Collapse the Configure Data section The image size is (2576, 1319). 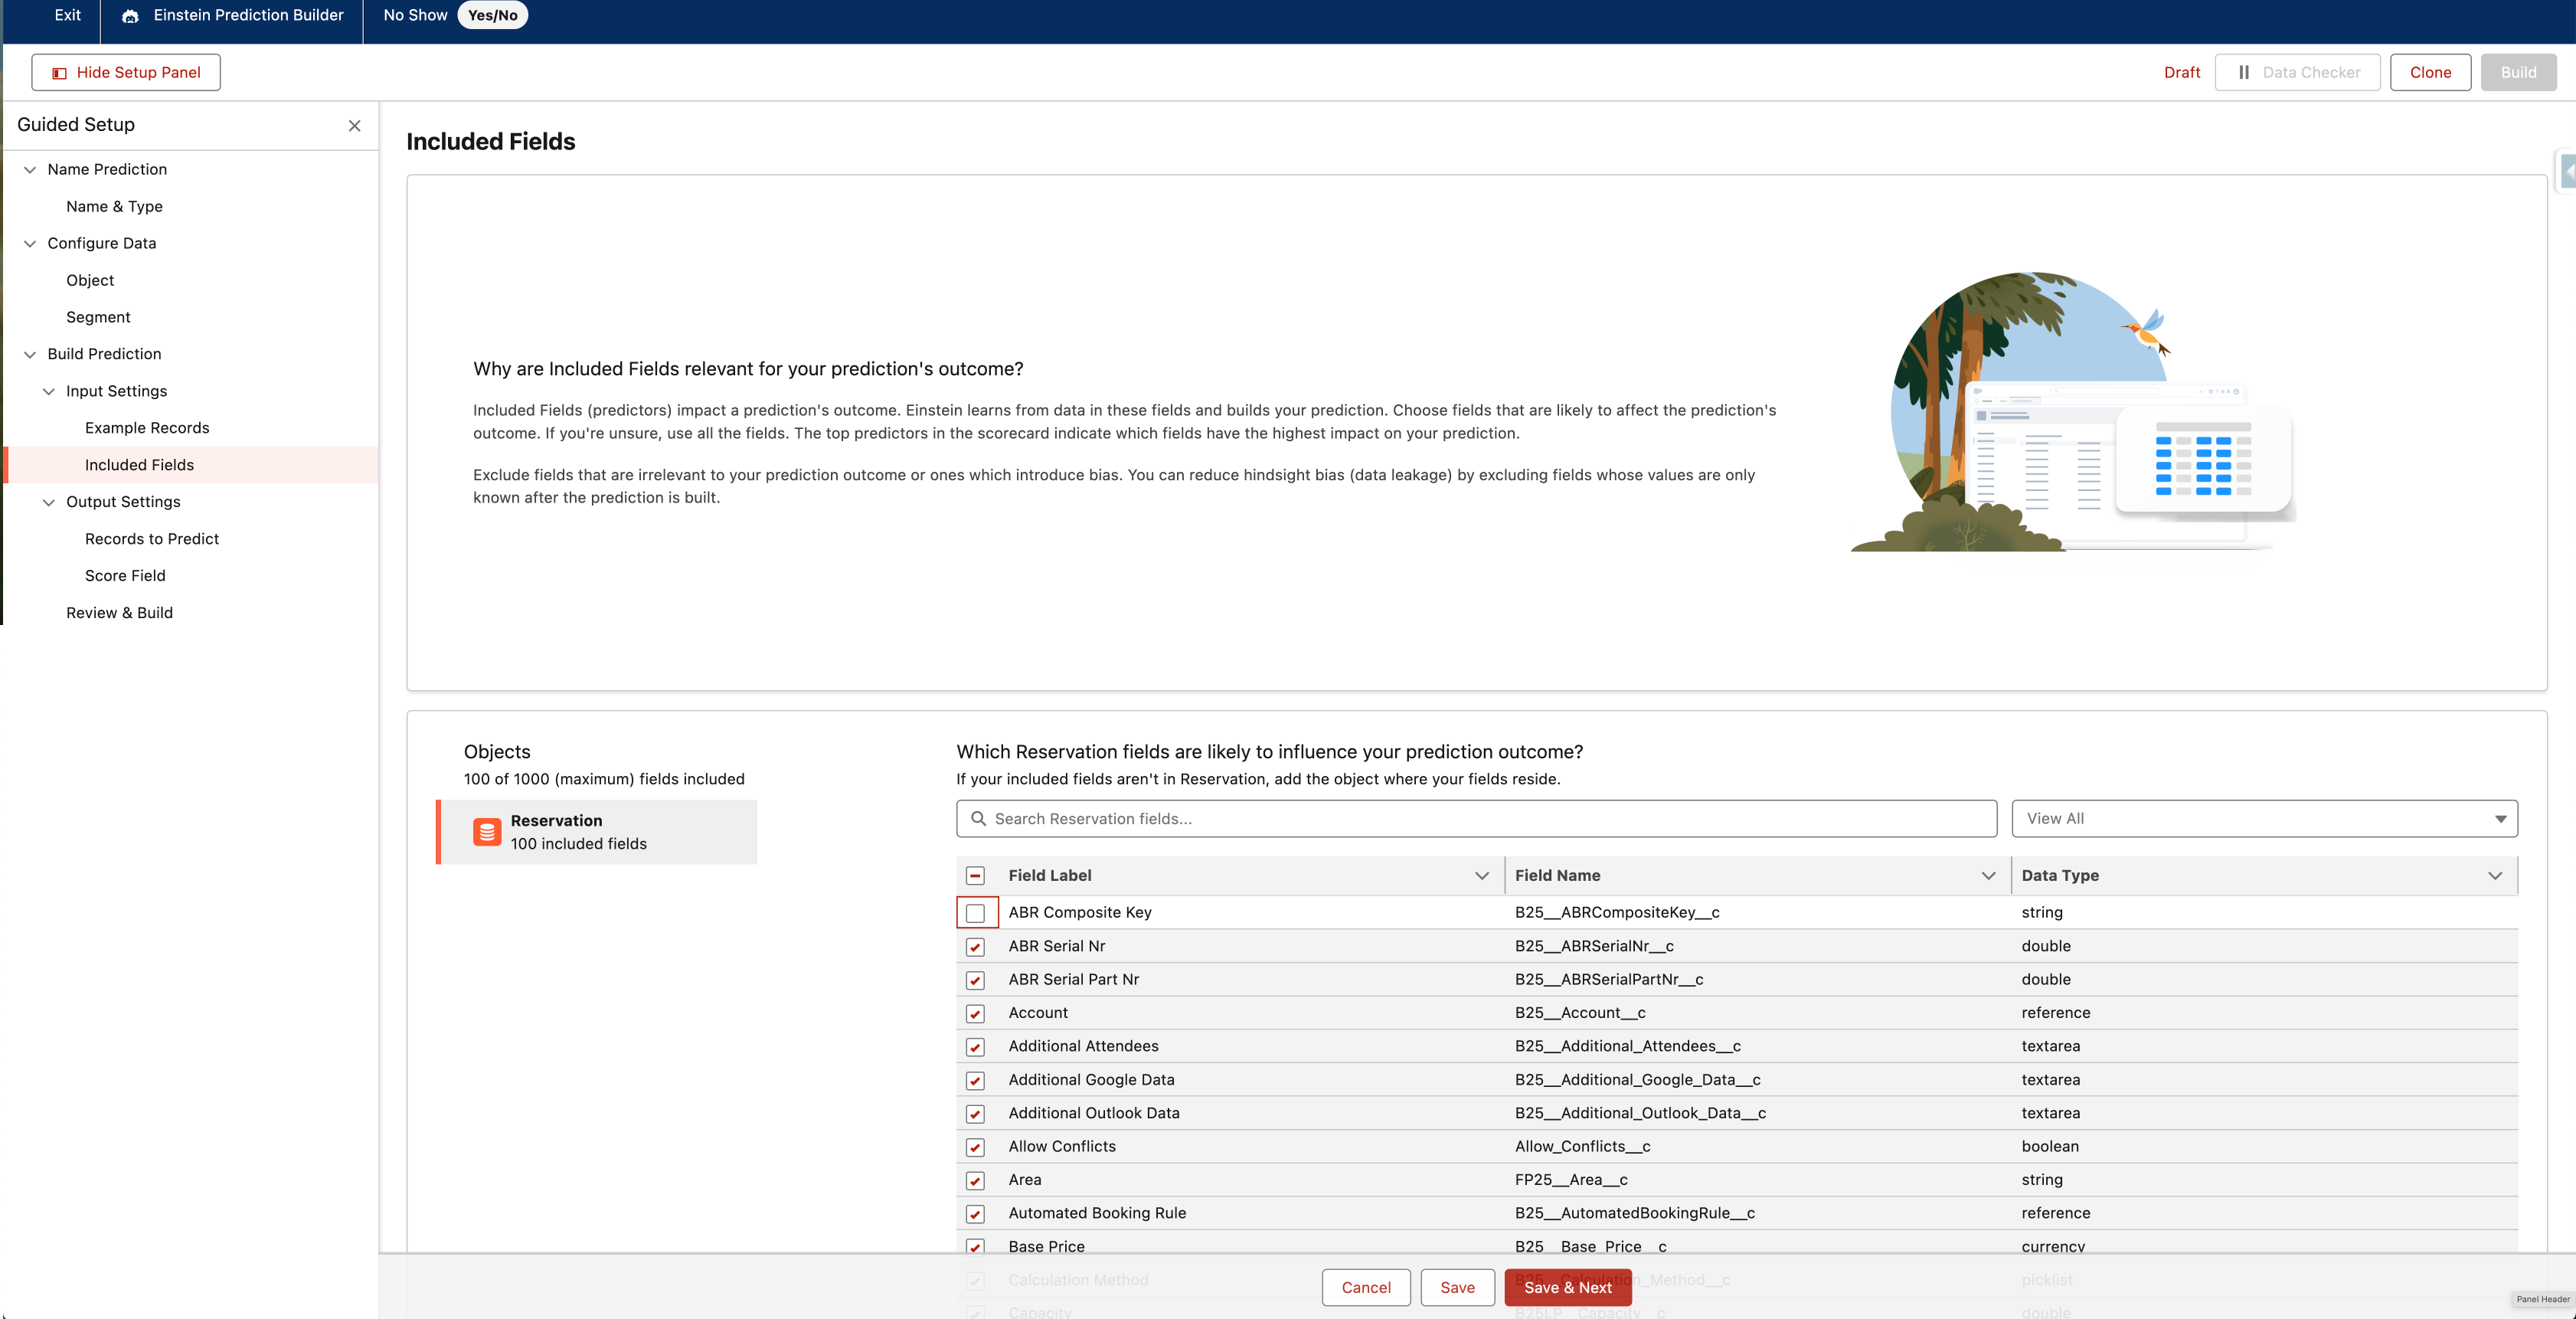point(29,243)
